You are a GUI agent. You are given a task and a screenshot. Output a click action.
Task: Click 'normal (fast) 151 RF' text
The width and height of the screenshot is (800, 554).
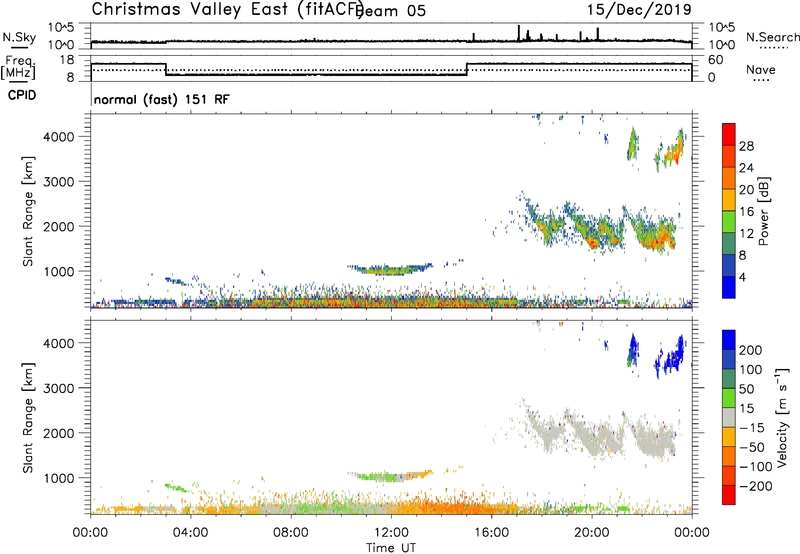click(161, 99)
